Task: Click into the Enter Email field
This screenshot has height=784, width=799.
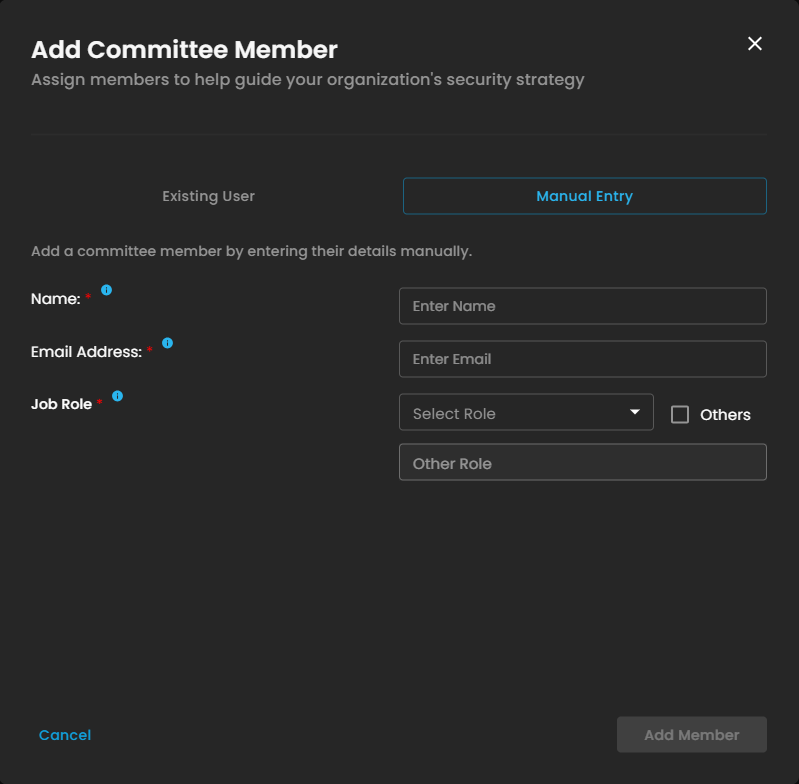Action: point(582,359)
